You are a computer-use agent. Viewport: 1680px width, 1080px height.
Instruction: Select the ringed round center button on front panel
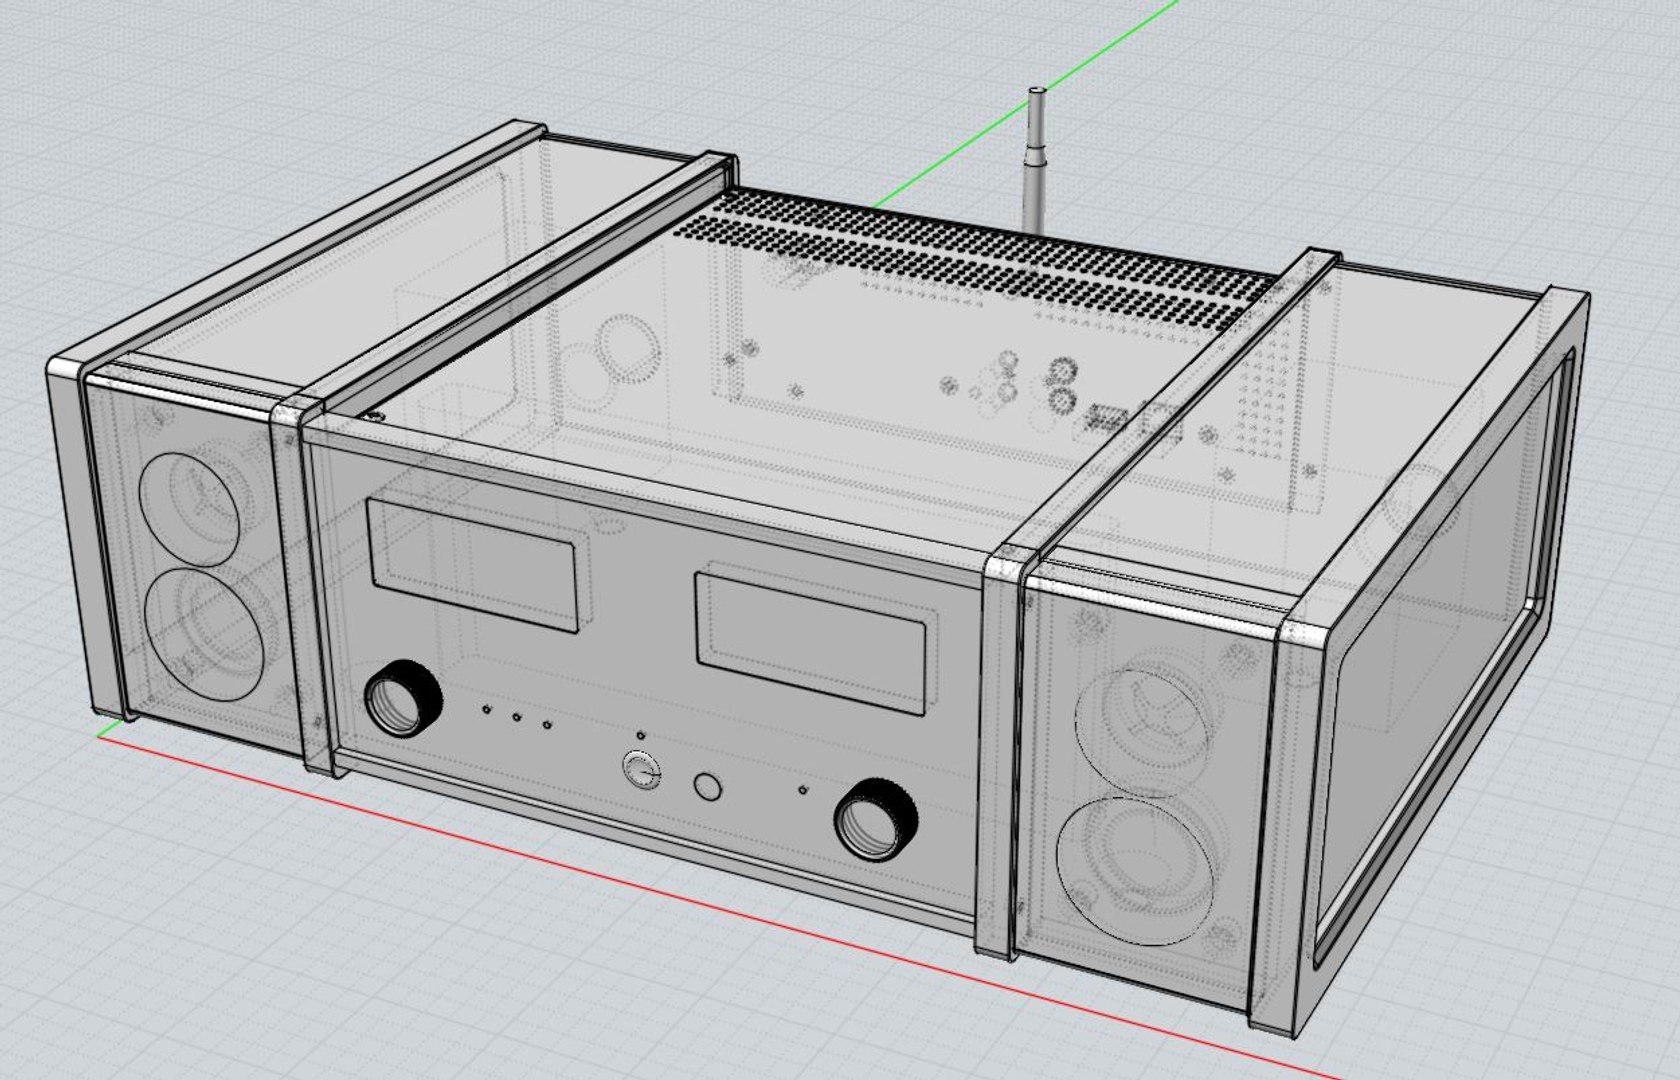(x=641, y=771)
